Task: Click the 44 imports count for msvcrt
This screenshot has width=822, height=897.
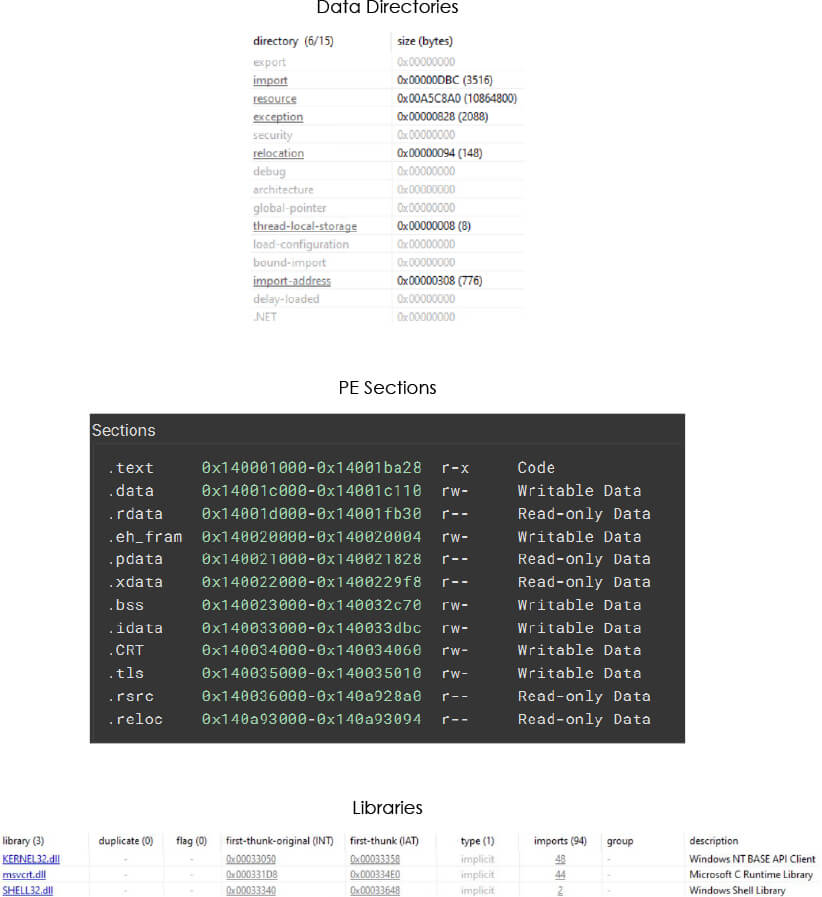Action: coord(560,875)
